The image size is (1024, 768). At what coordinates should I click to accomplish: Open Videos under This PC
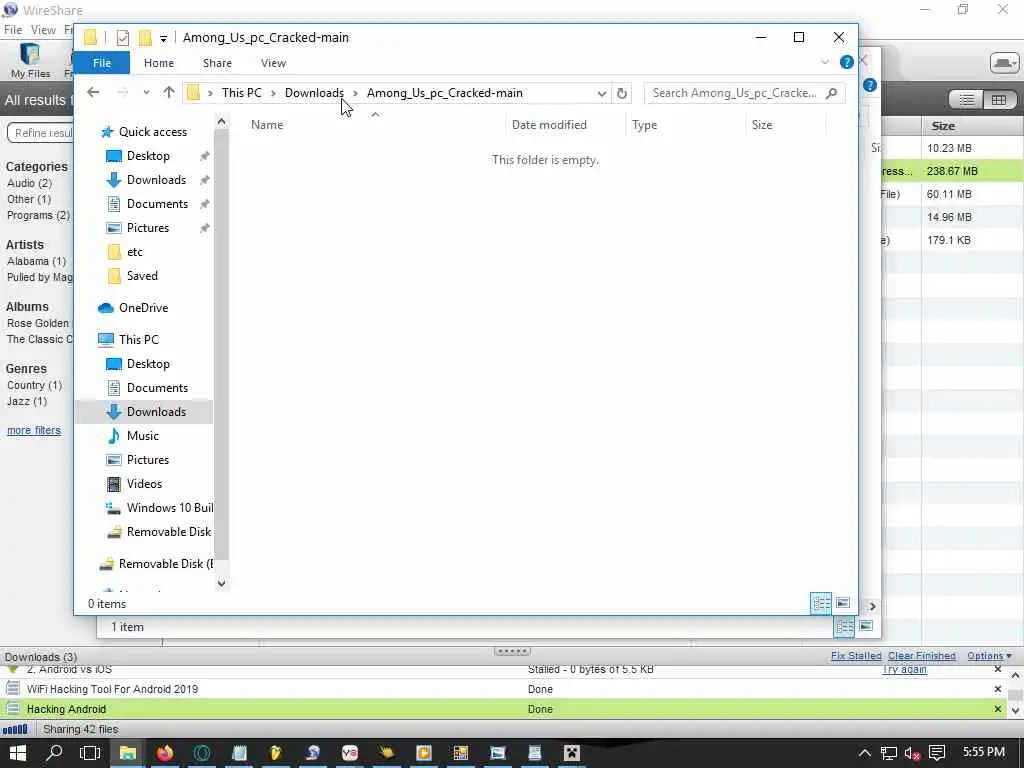coord(144,484)
